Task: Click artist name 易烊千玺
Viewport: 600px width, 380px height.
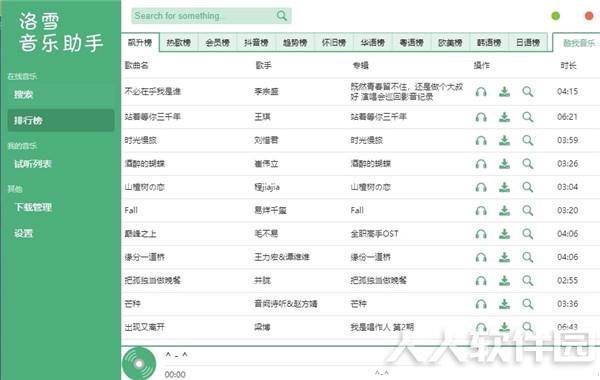Action: click(x=271, y=210)
